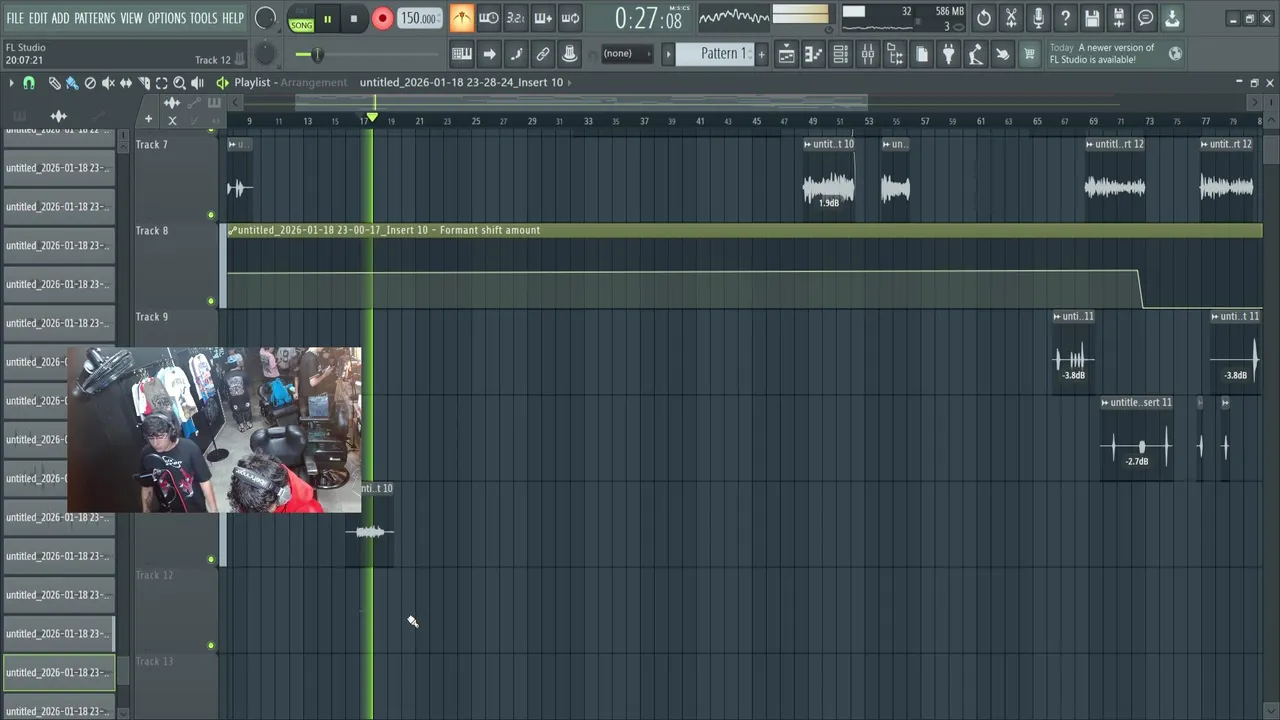The width and height of the screenshot is (1280, 720).
Task: Toggle the overdub (blend recording) icon
Action: point(542,18)
